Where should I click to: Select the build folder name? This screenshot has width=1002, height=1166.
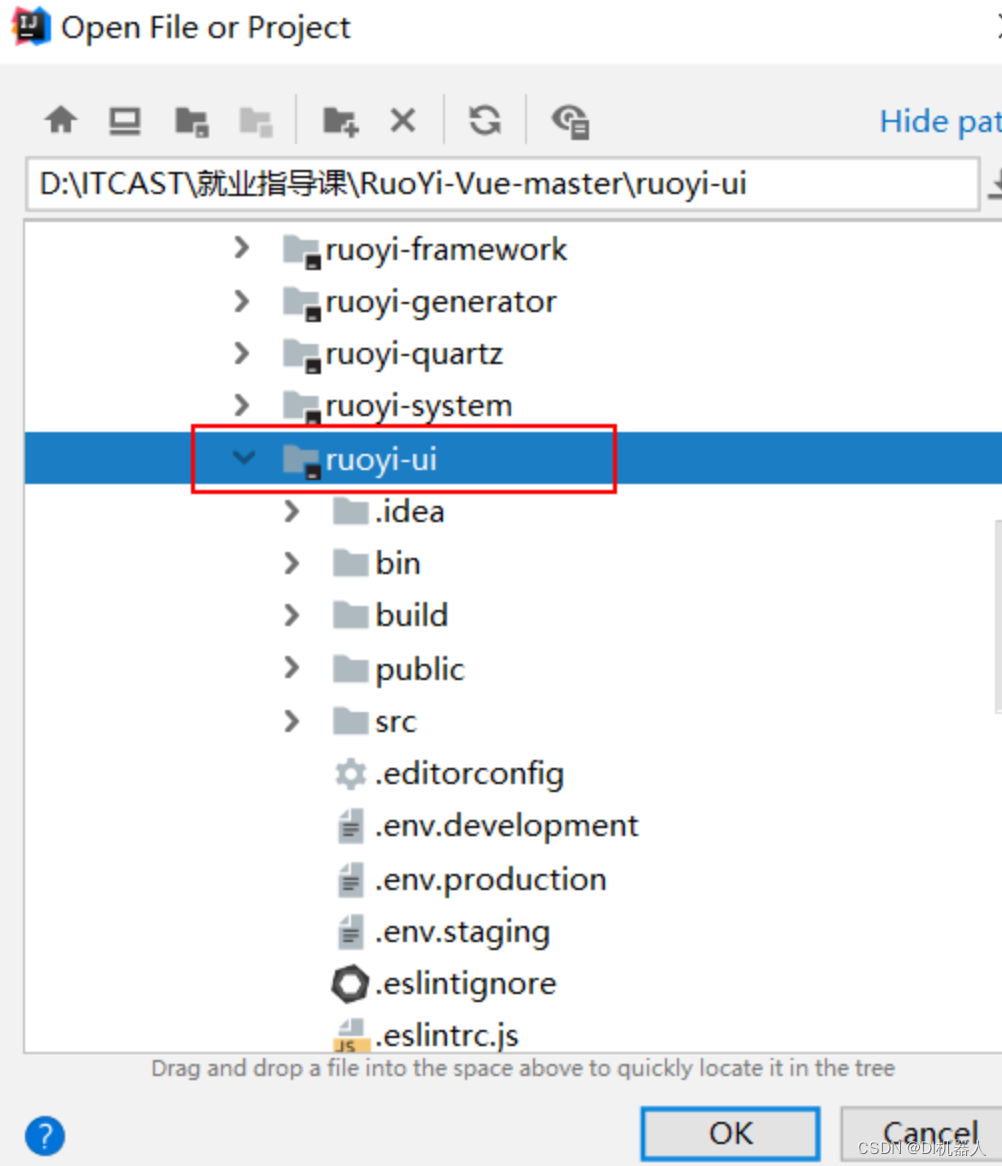point(411,616)
